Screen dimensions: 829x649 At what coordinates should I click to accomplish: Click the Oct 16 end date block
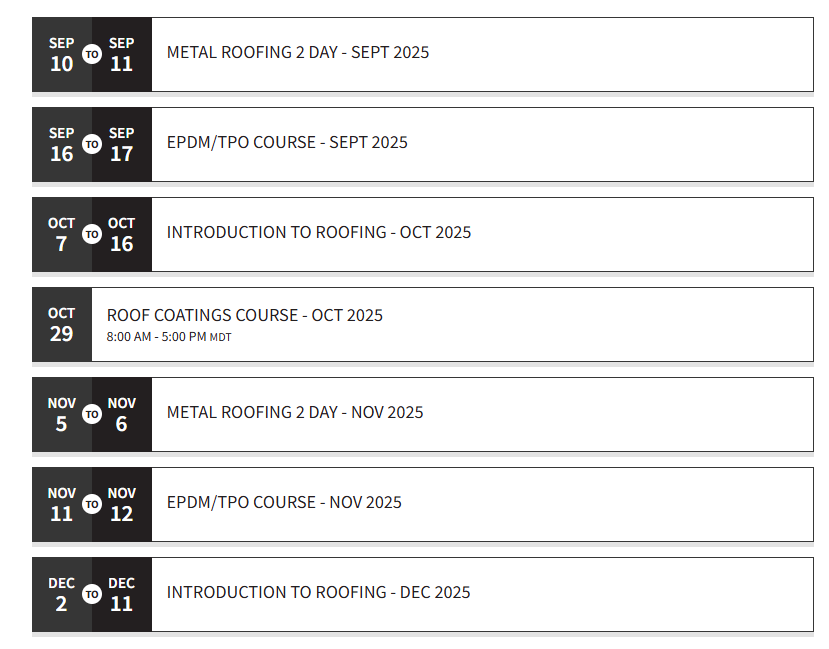122,234
